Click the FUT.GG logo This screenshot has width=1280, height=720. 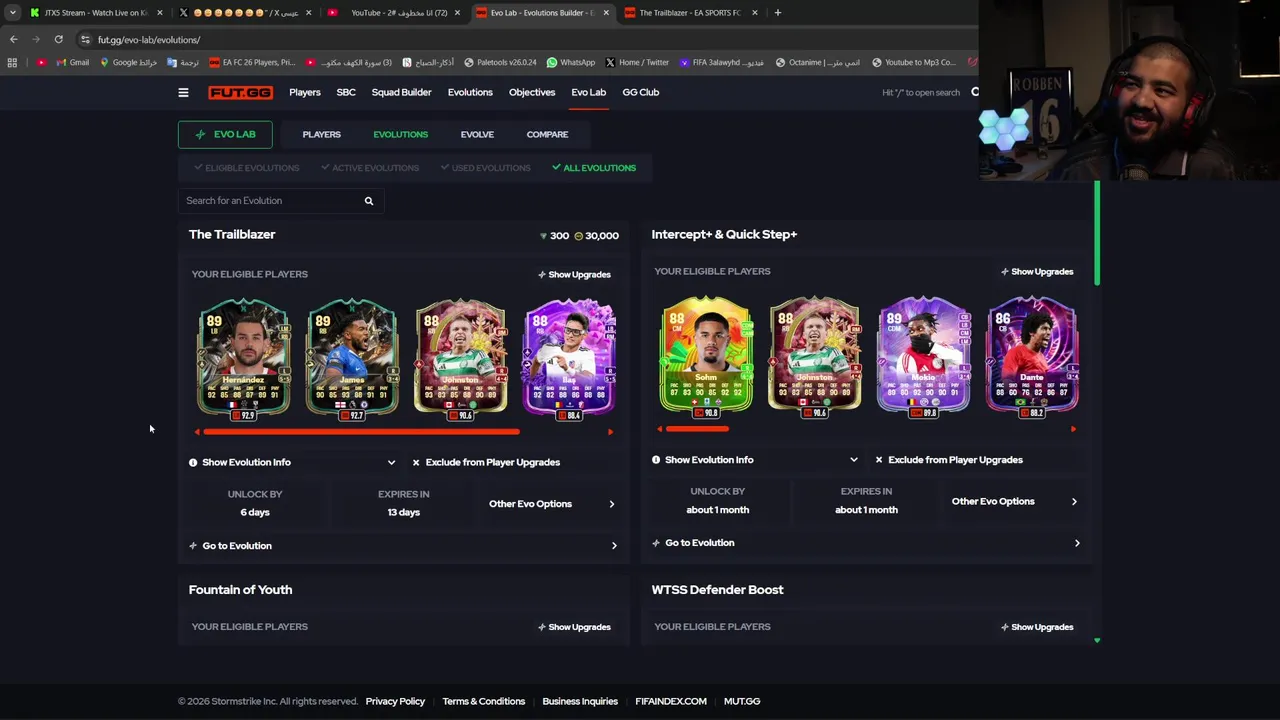click(240, 92)
